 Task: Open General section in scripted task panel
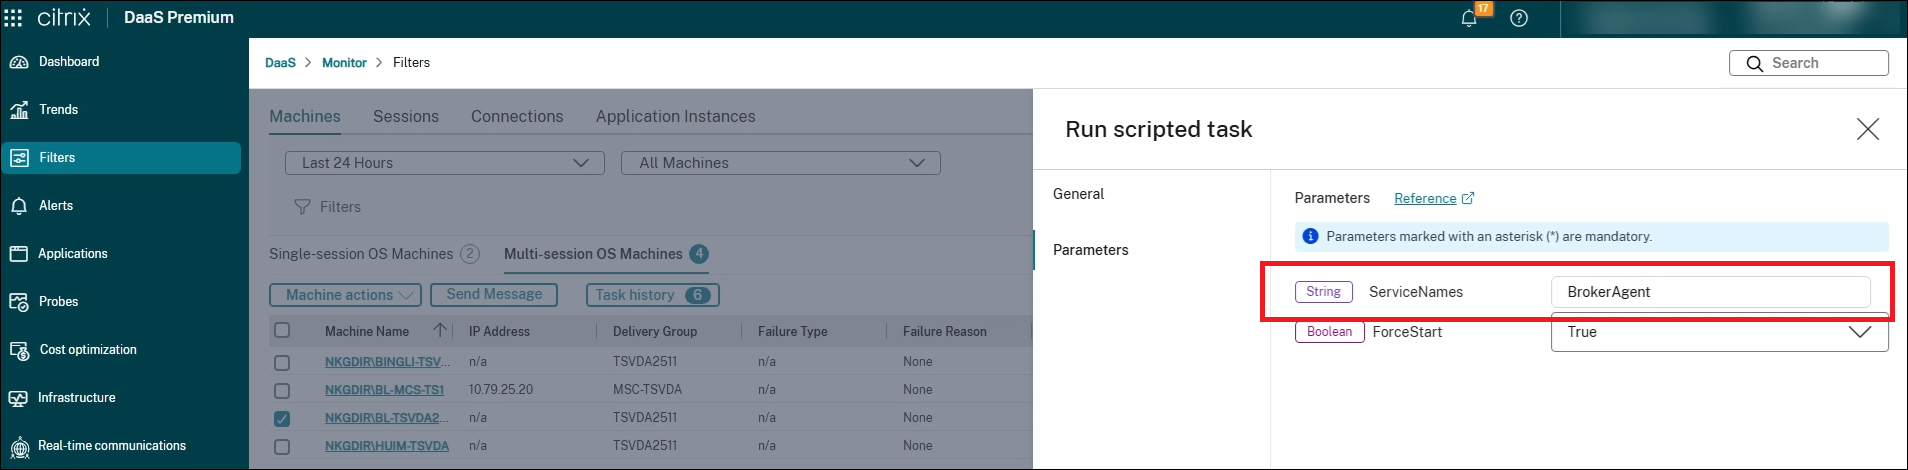coord(1078,194)
